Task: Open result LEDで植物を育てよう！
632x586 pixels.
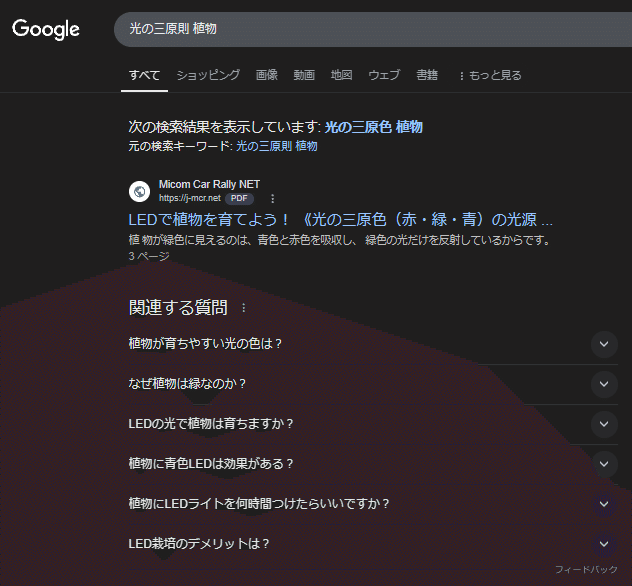Action: tap(340, 220)
